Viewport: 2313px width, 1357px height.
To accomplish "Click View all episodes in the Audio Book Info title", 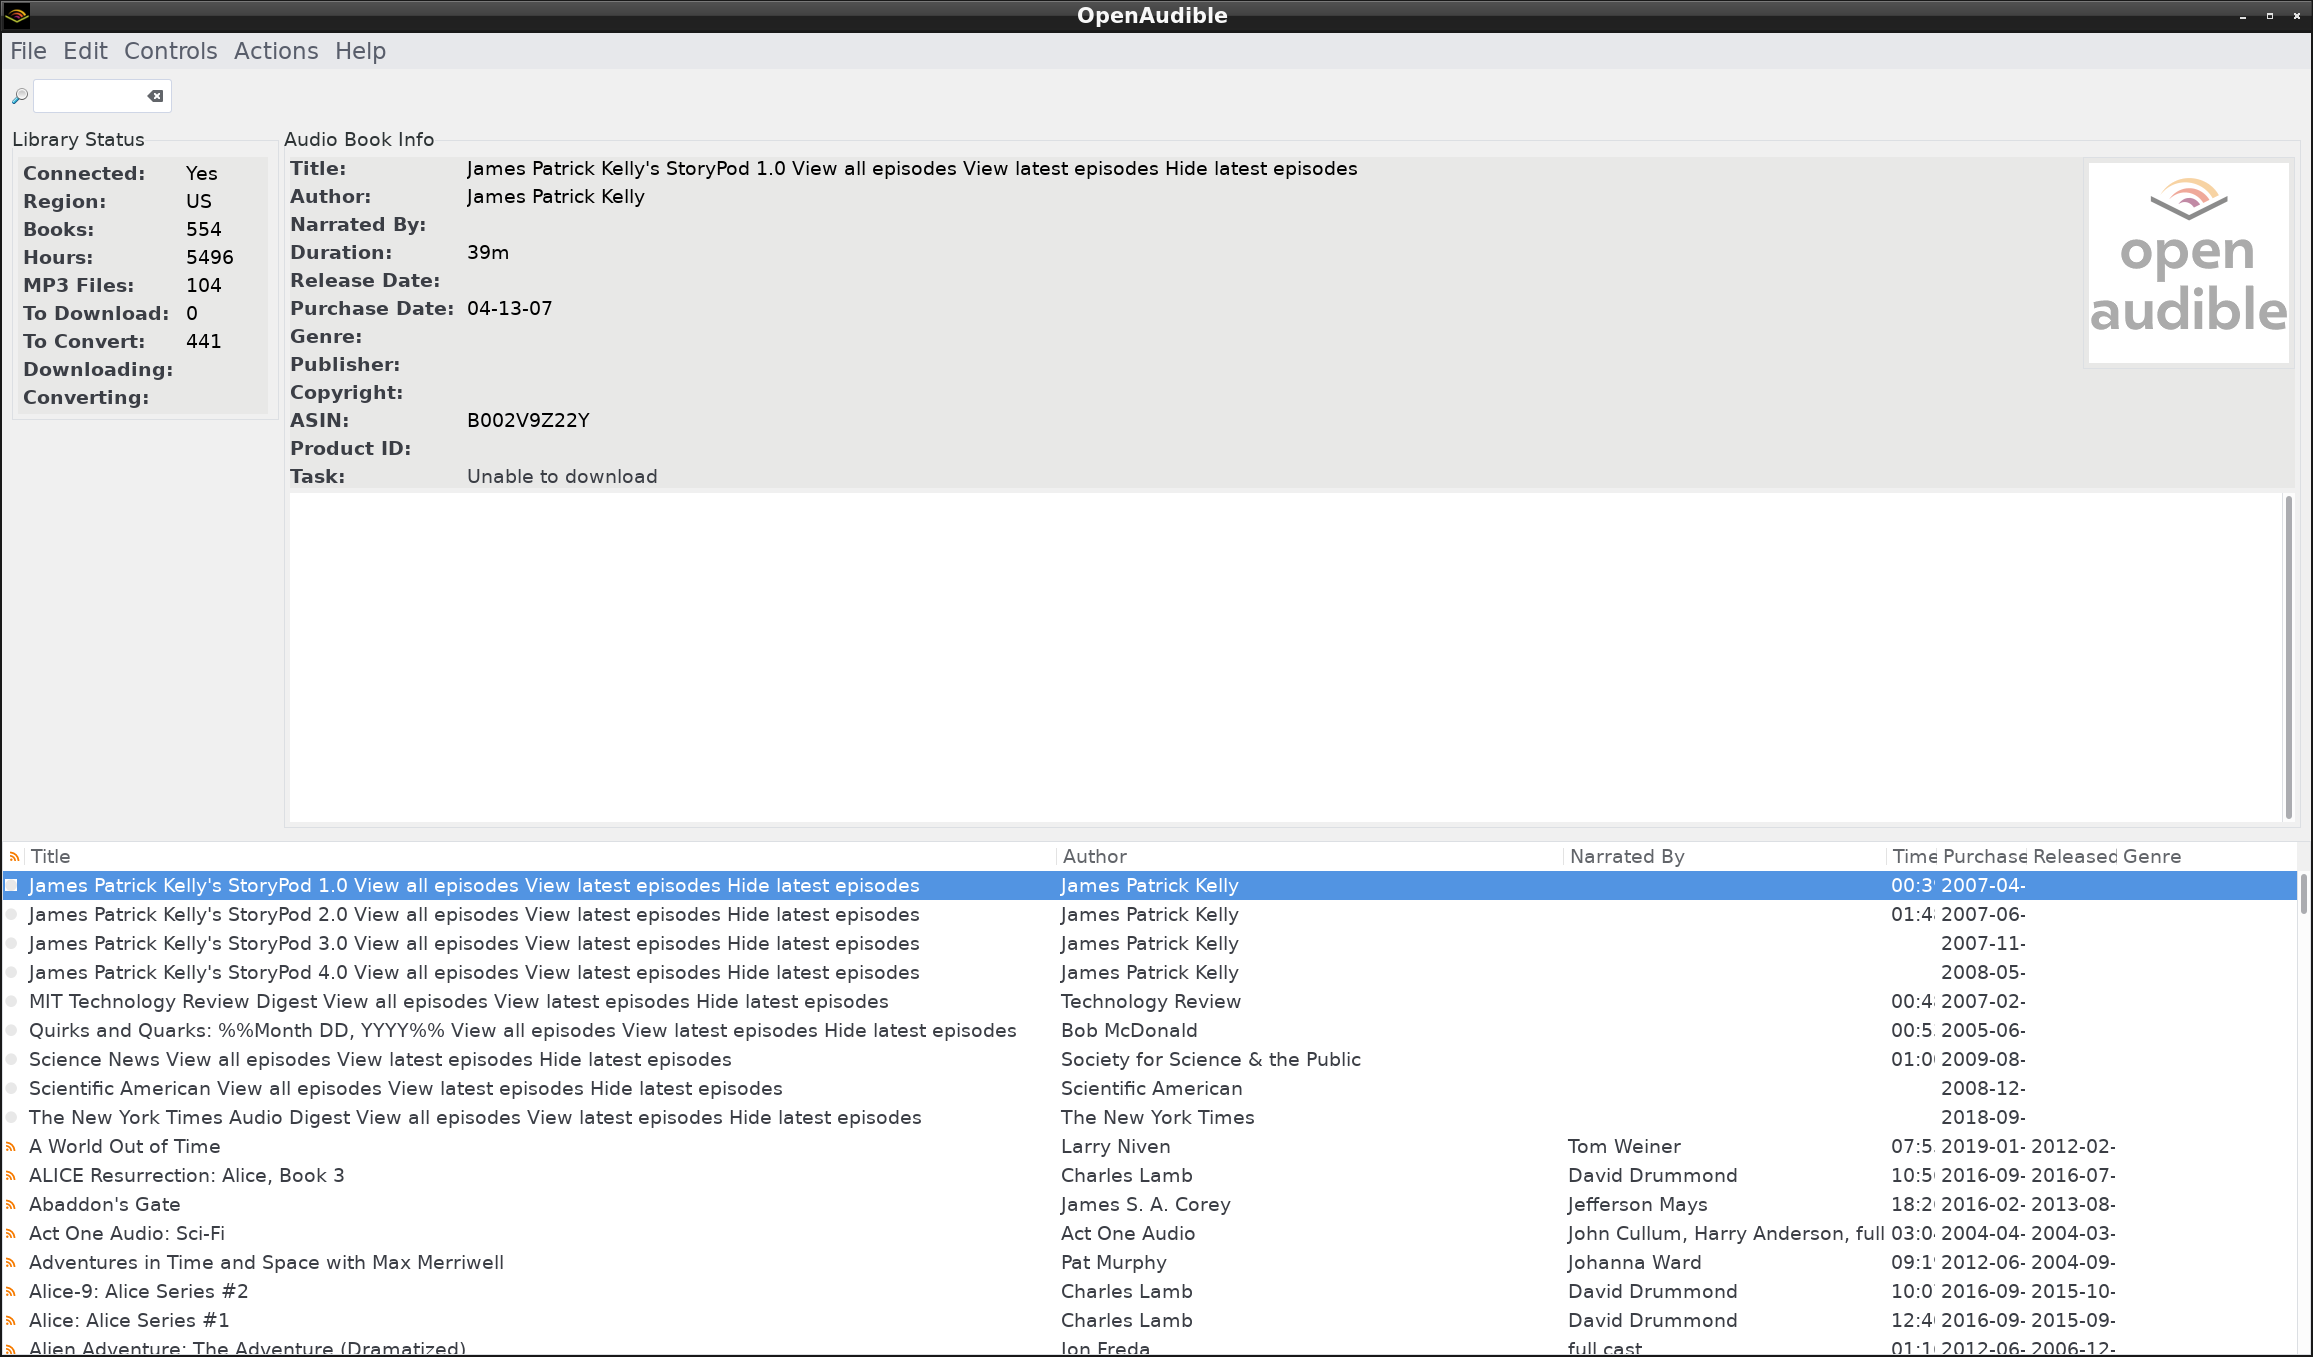I will coord(873,168).
